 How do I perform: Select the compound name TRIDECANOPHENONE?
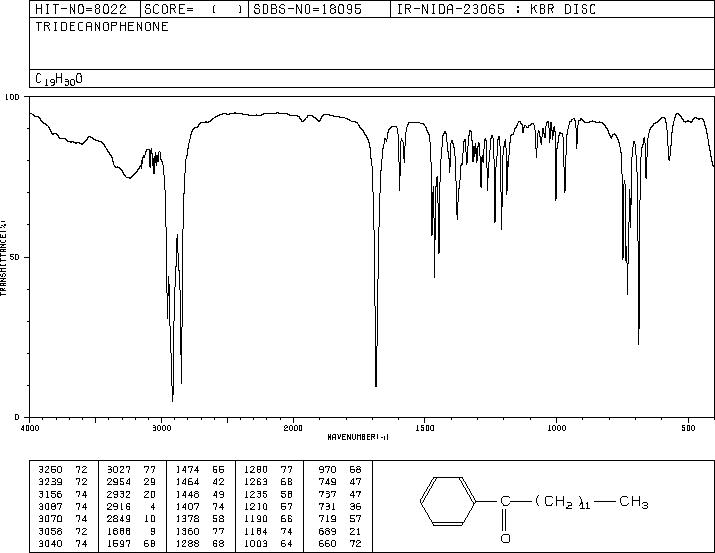(102, 26)
